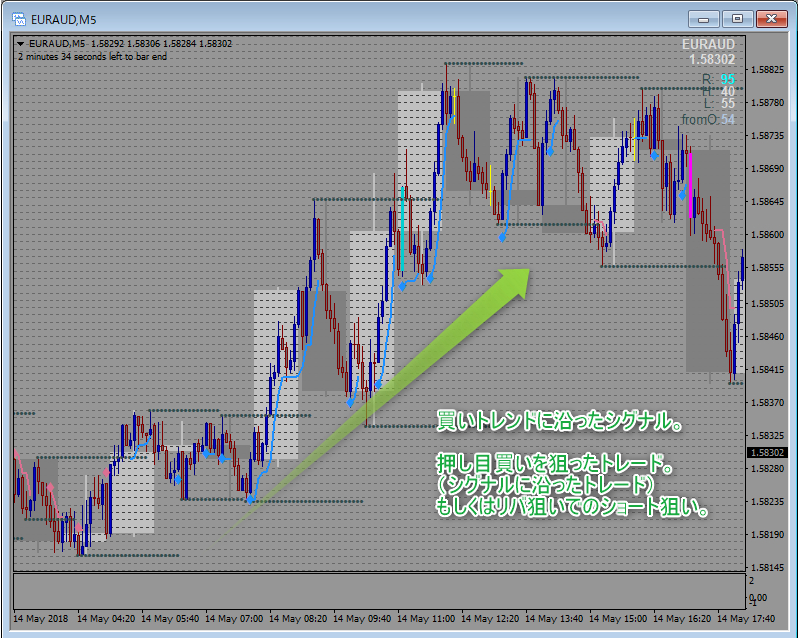Click the 14 May 09:40 time axis label
Image resolution: width=798 pixels, height=638 pixels.
[362, 619]
